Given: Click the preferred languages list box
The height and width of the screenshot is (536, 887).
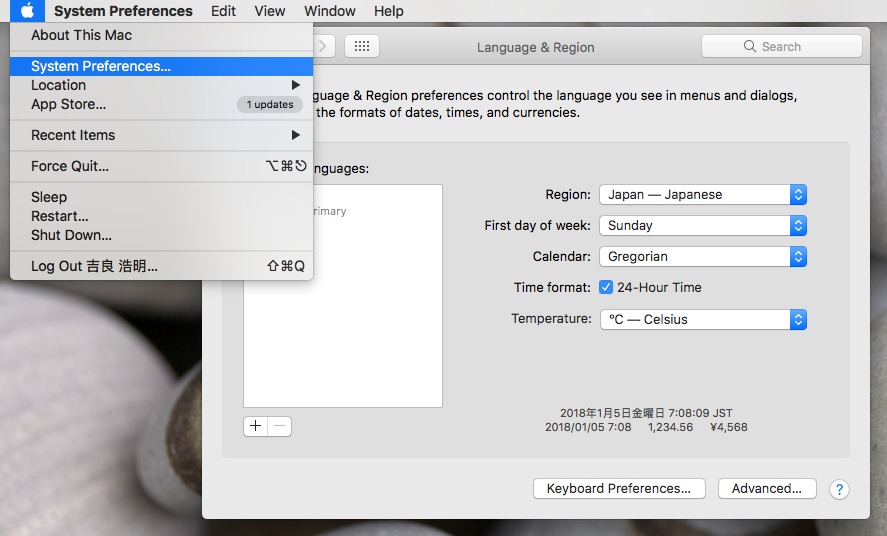Looking at the screenshot, I should [x=343, y=296].
